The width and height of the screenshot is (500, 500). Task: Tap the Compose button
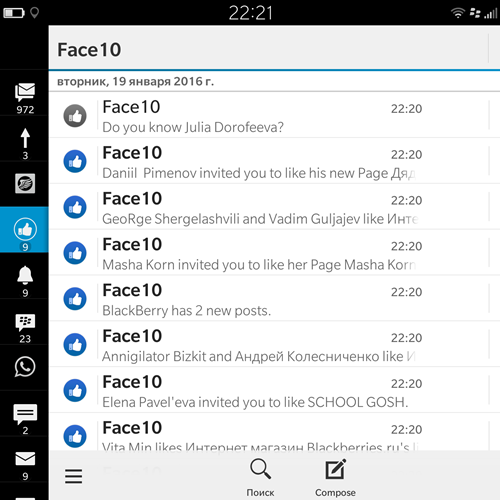(335, 477)
